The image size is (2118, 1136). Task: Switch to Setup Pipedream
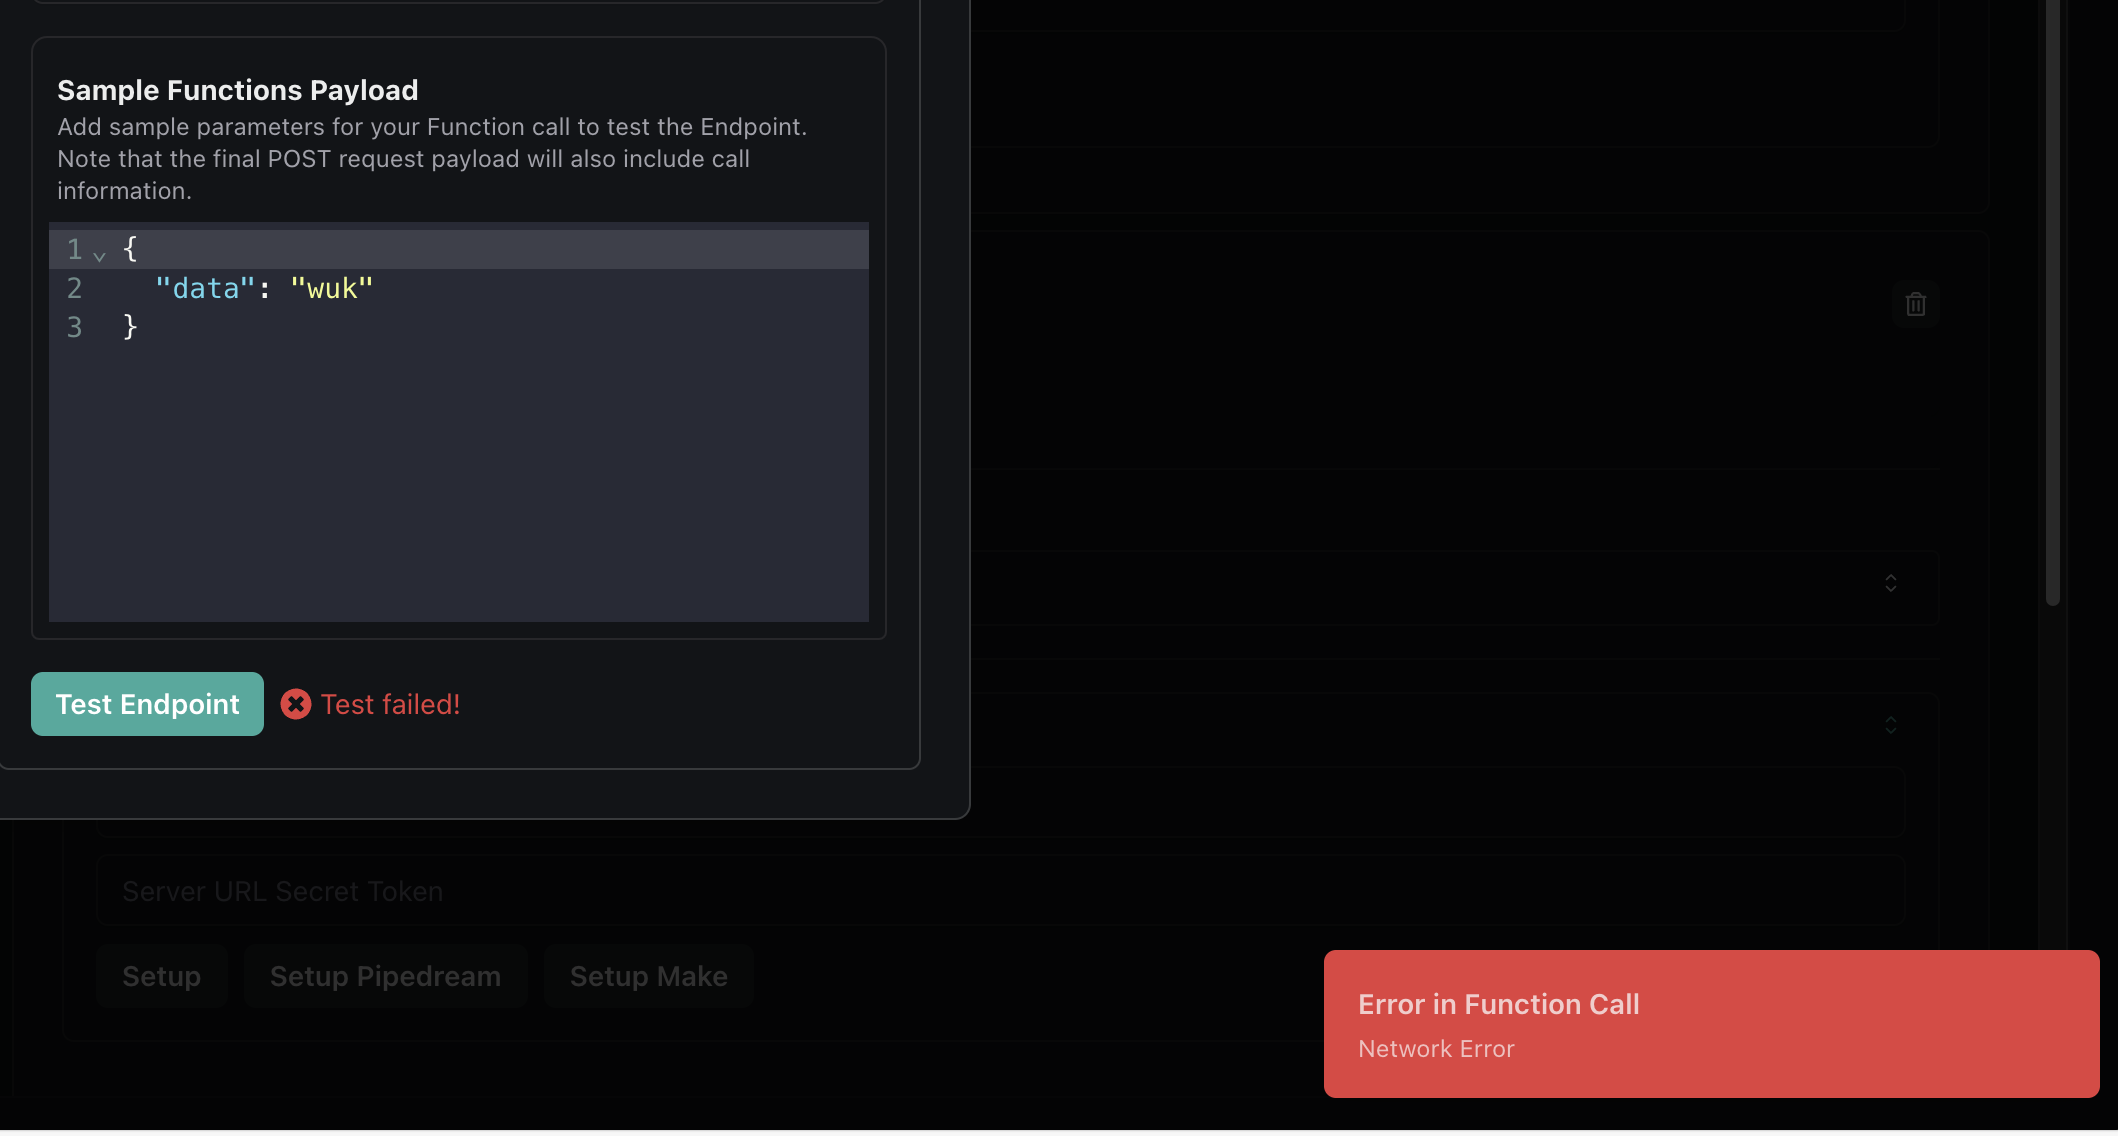tap(384, 975)
